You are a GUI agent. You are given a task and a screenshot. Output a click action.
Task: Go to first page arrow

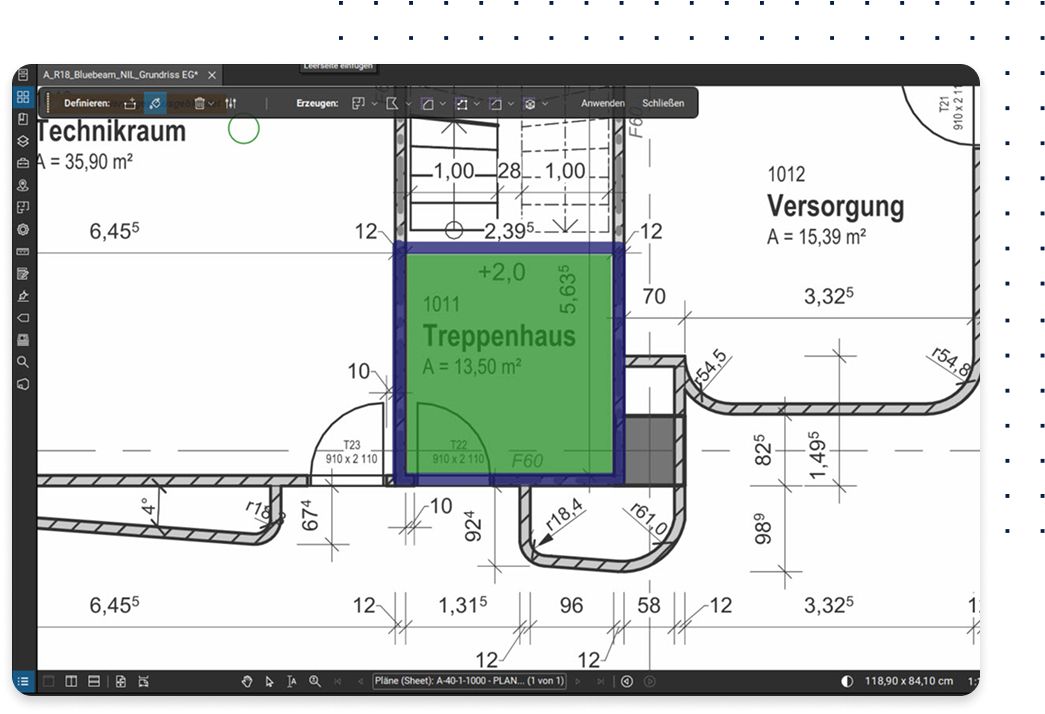(338, 681)
